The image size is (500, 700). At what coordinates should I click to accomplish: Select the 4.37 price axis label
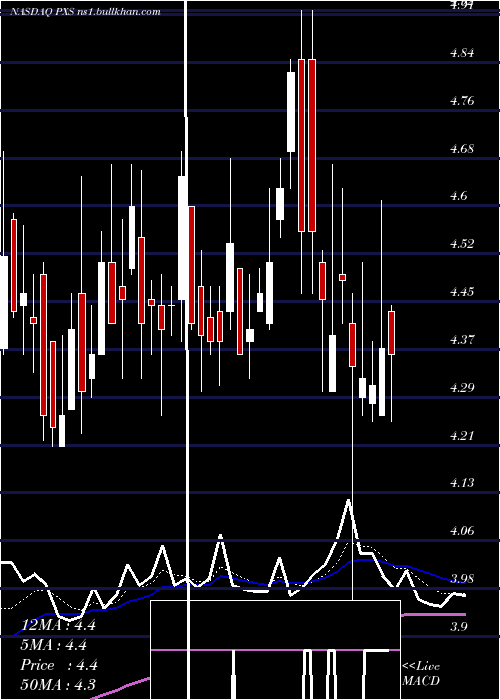click(462, 340)
